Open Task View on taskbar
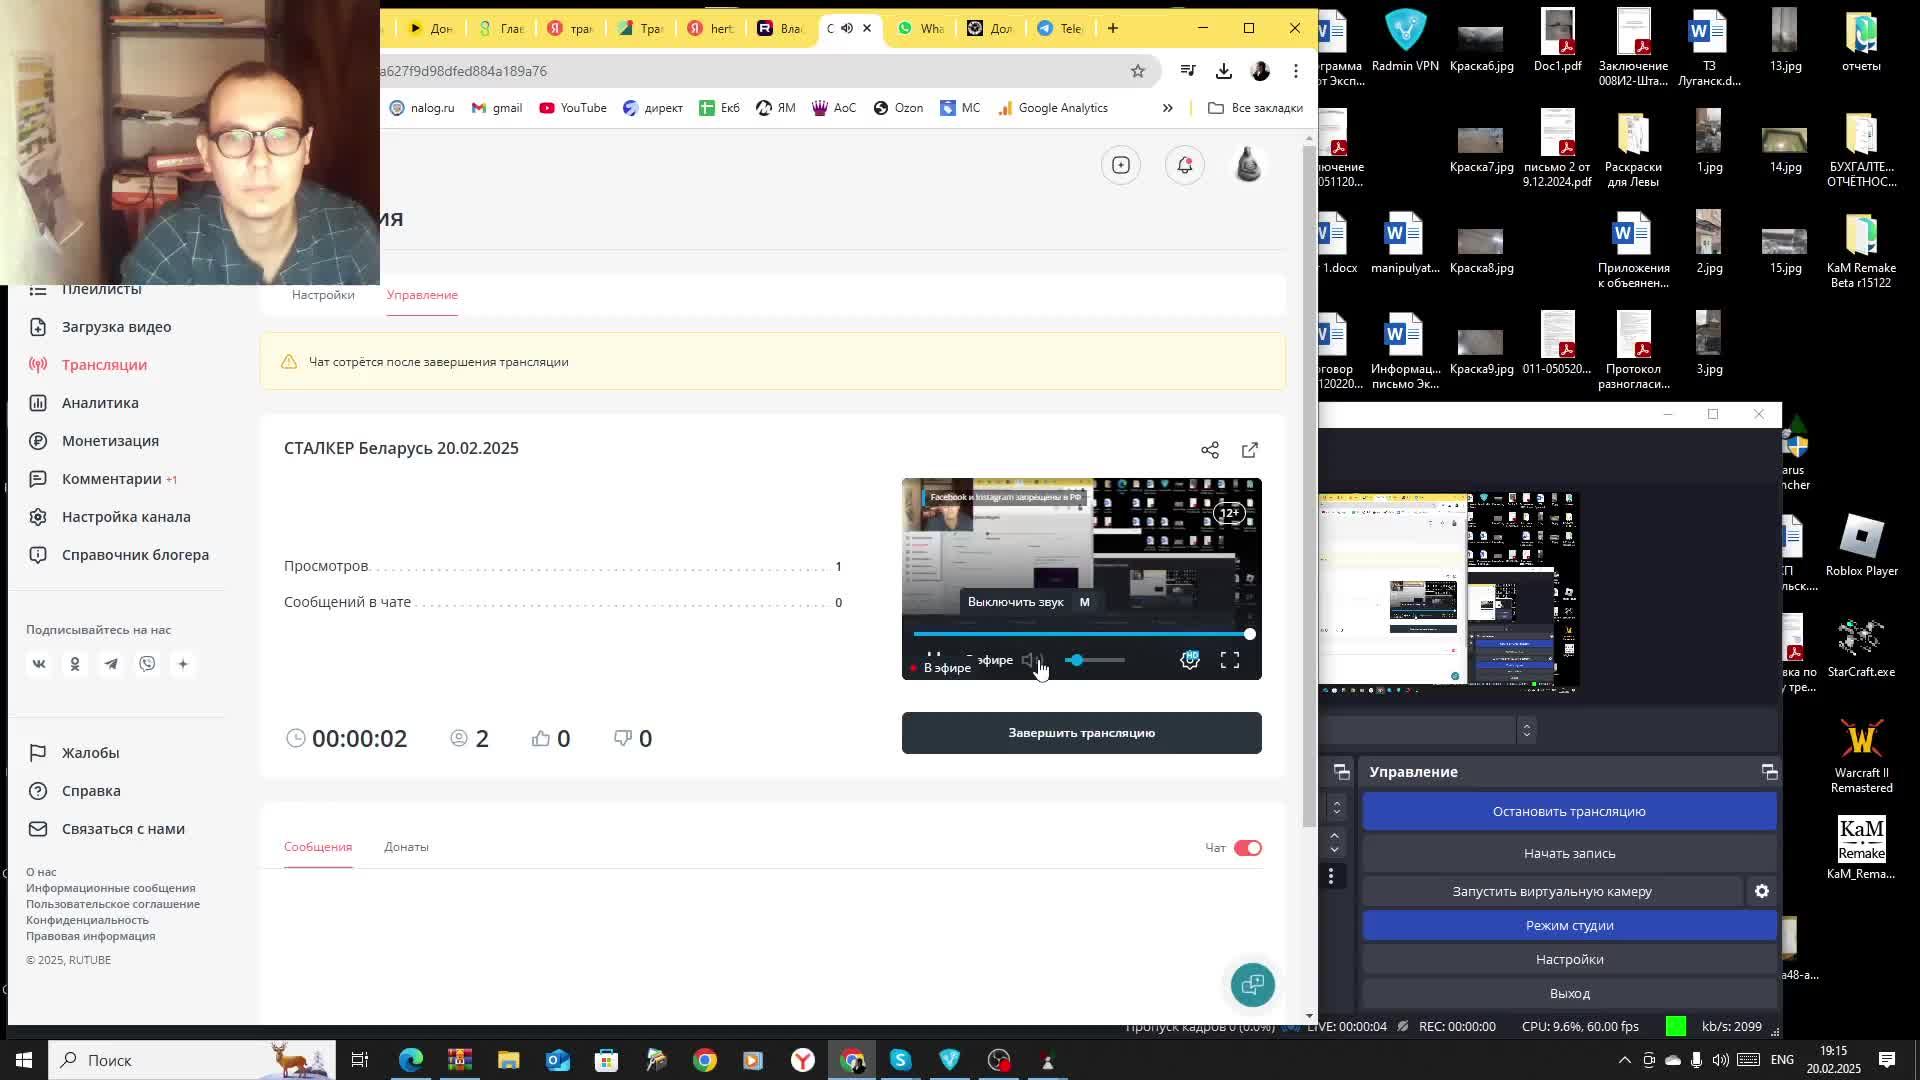Image resolution: width=1920 pixels, height=1080 pixels. (x=360, y=1060)
